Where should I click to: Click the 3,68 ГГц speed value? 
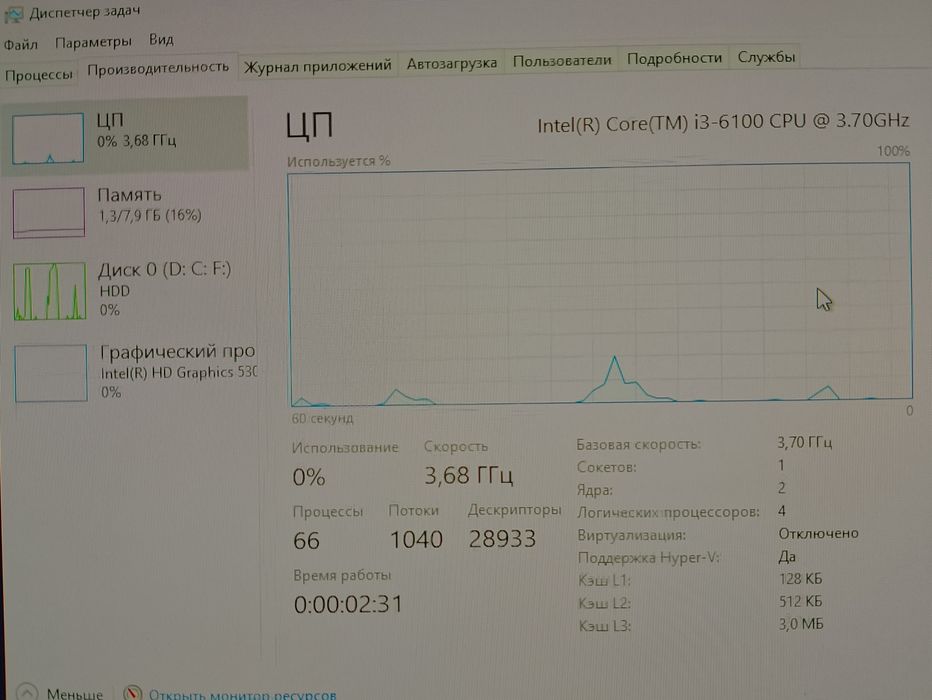pyautogui.click(x=469, y=475)
